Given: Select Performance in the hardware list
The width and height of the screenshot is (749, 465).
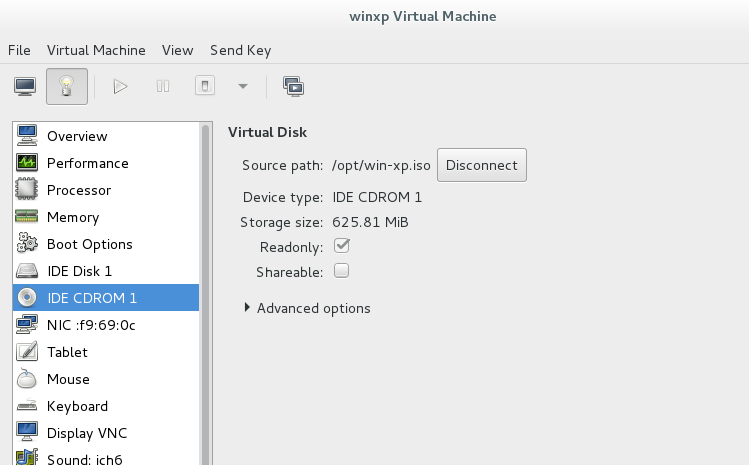Looking at the screenshot, I should 87,163.
